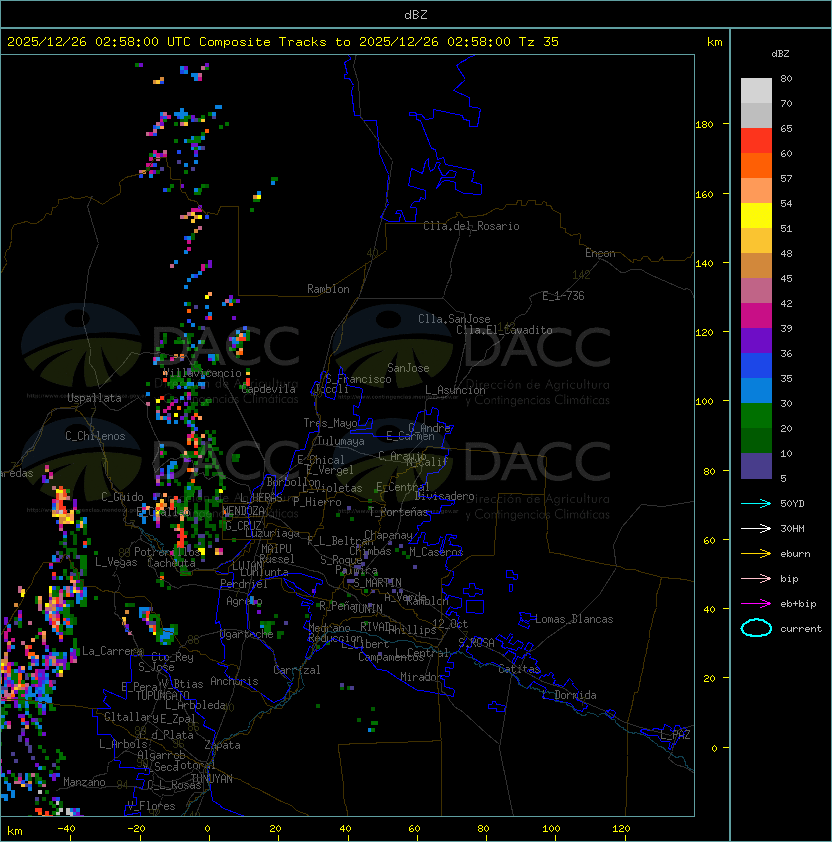Click the 45 label on dBZ scale
The image size is (832, 842).
coord(786,278)
